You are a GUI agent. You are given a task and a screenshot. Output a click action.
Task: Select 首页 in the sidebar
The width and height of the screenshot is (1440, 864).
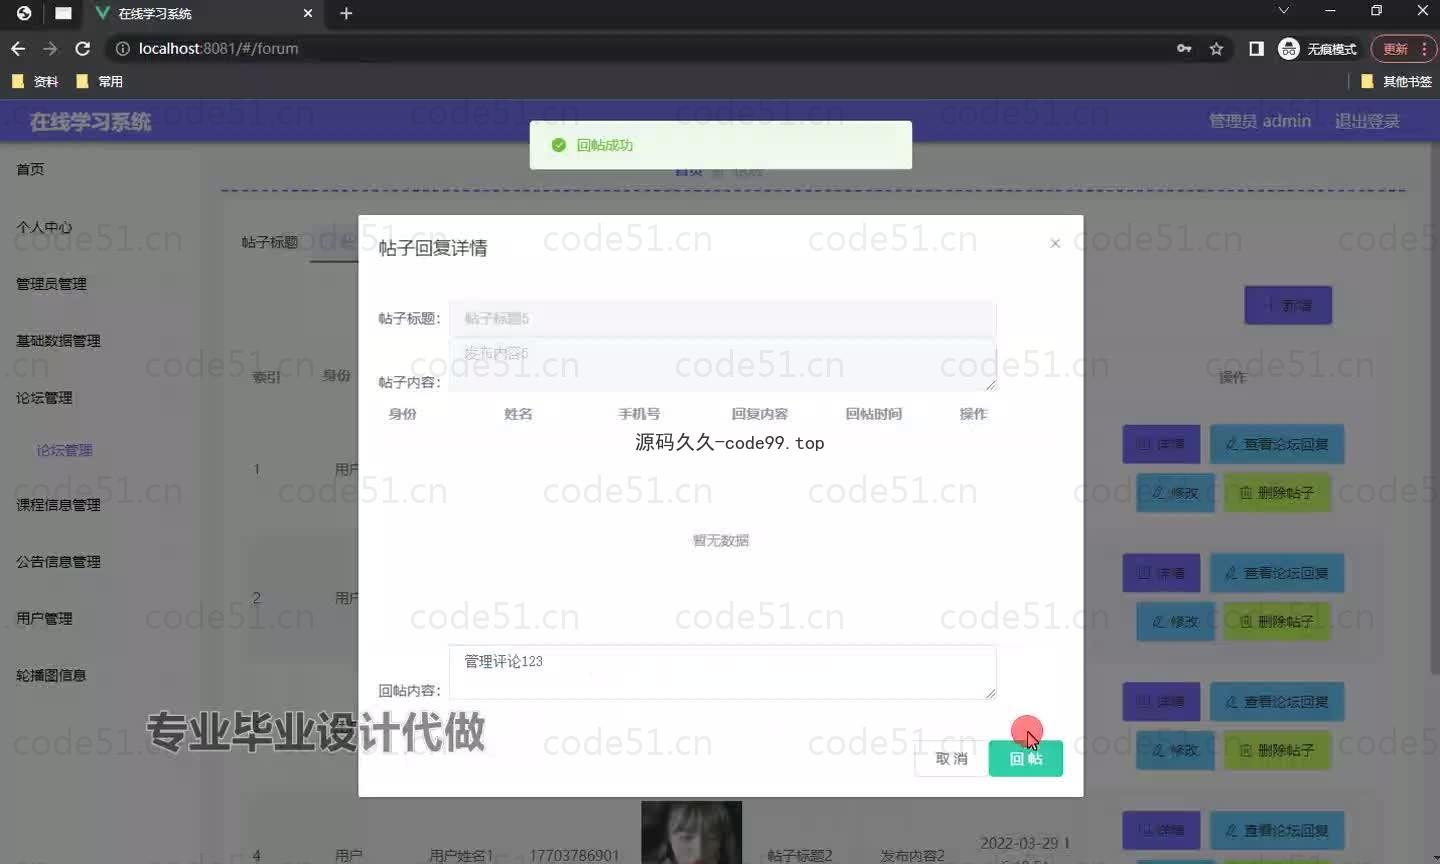point(30,169)
